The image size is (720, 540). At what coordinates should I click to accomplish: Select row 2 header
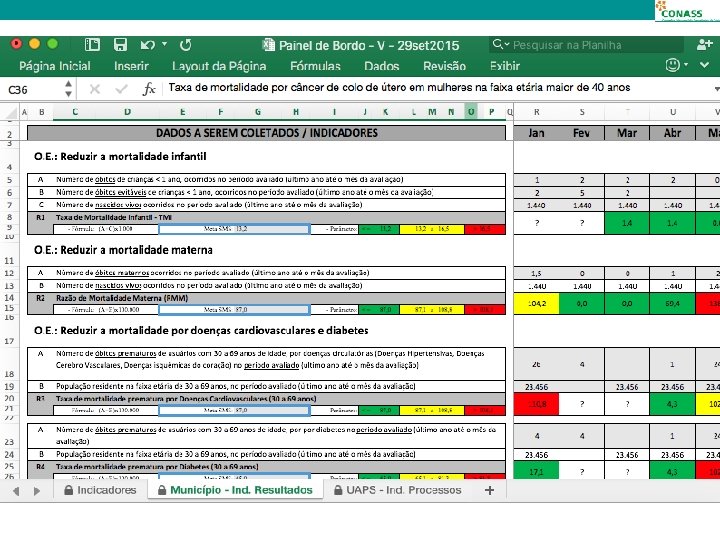pos(9,134)
